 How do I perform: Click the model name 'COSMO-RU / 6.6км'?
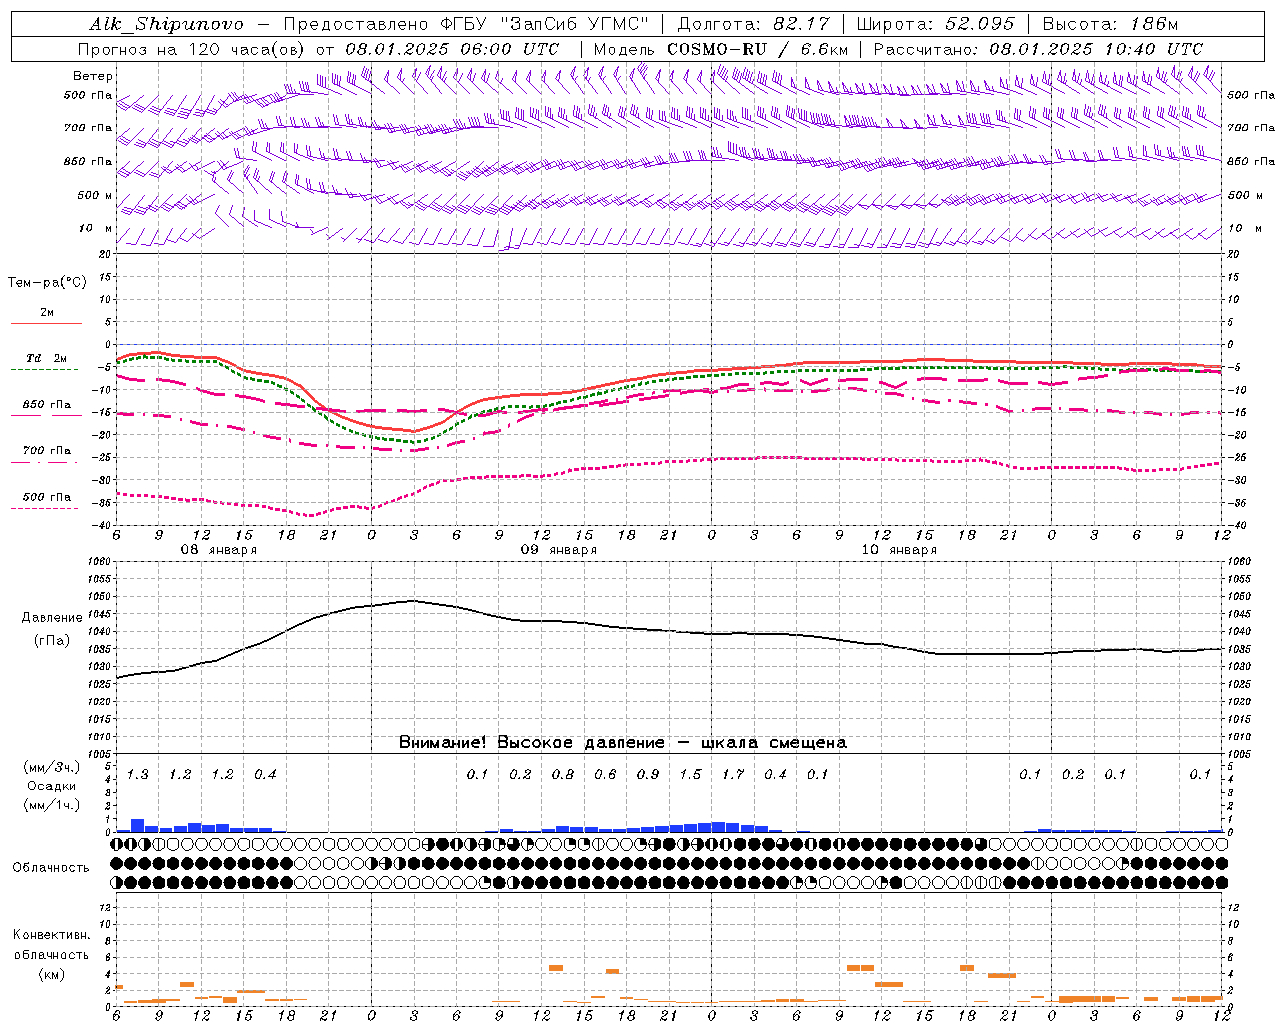[x=757, y=49]
